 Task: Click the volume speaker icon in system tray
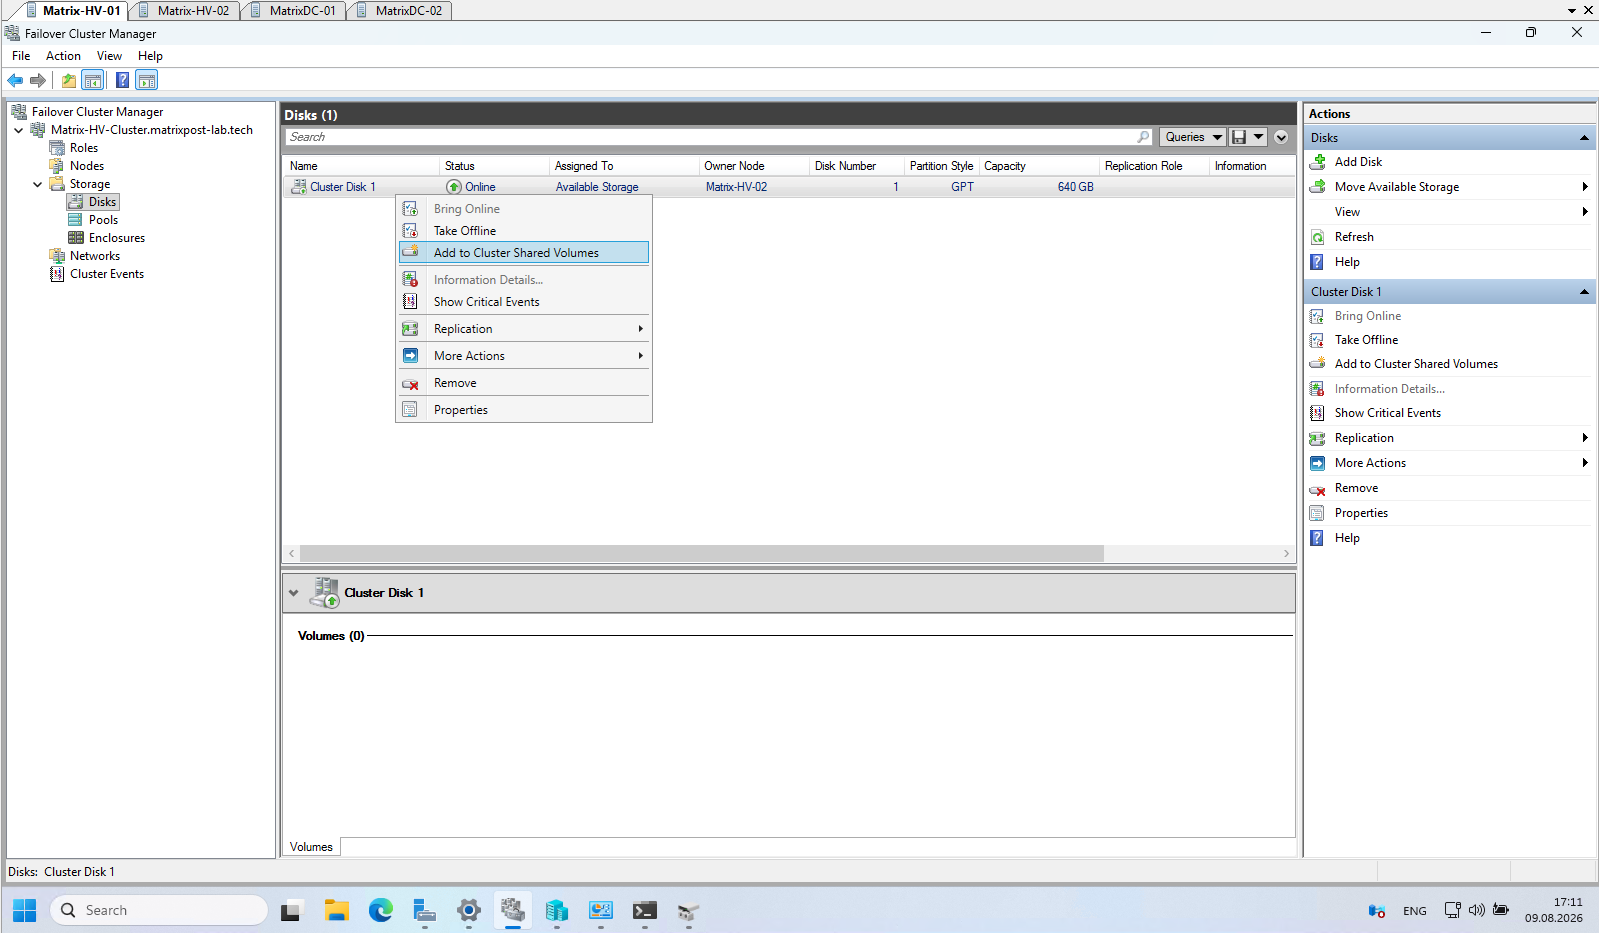click(x=1476, y=910)
